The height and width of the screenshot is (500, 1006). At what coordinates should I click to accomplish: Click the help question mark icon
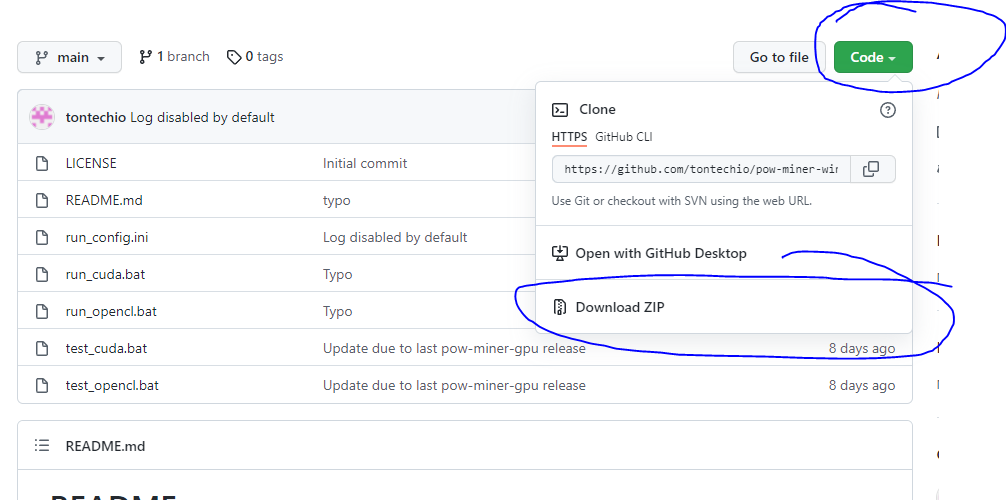click(x=887, y=110)
